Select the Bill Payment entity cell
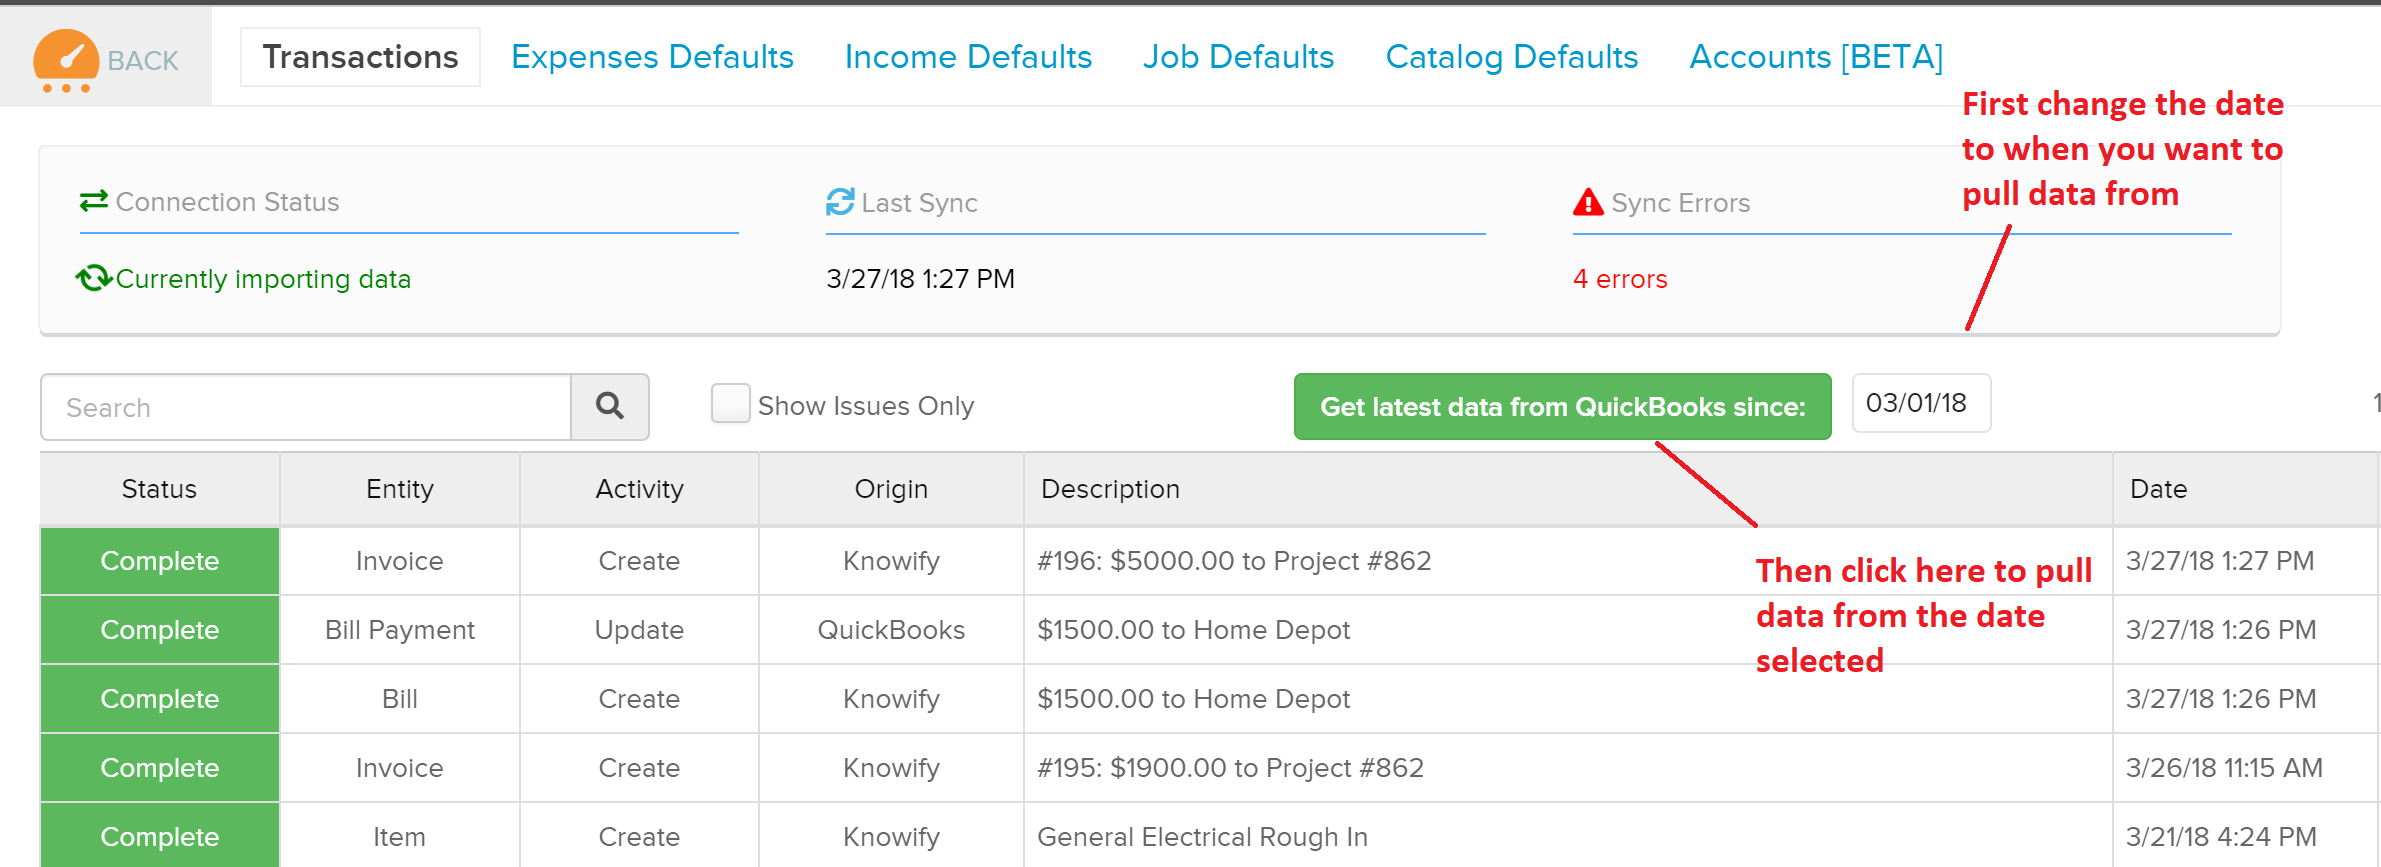This screenshot has width=2381, height=867. point(400,630)
